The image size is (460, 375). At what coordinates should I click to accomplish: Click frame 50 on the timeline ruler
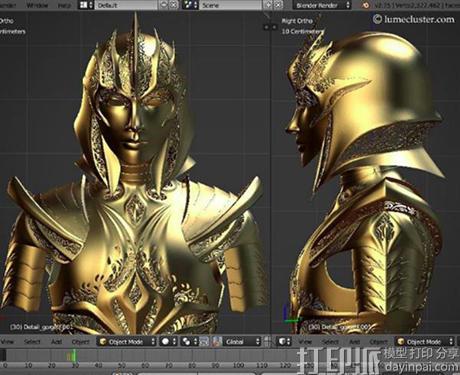coord(122,366)
